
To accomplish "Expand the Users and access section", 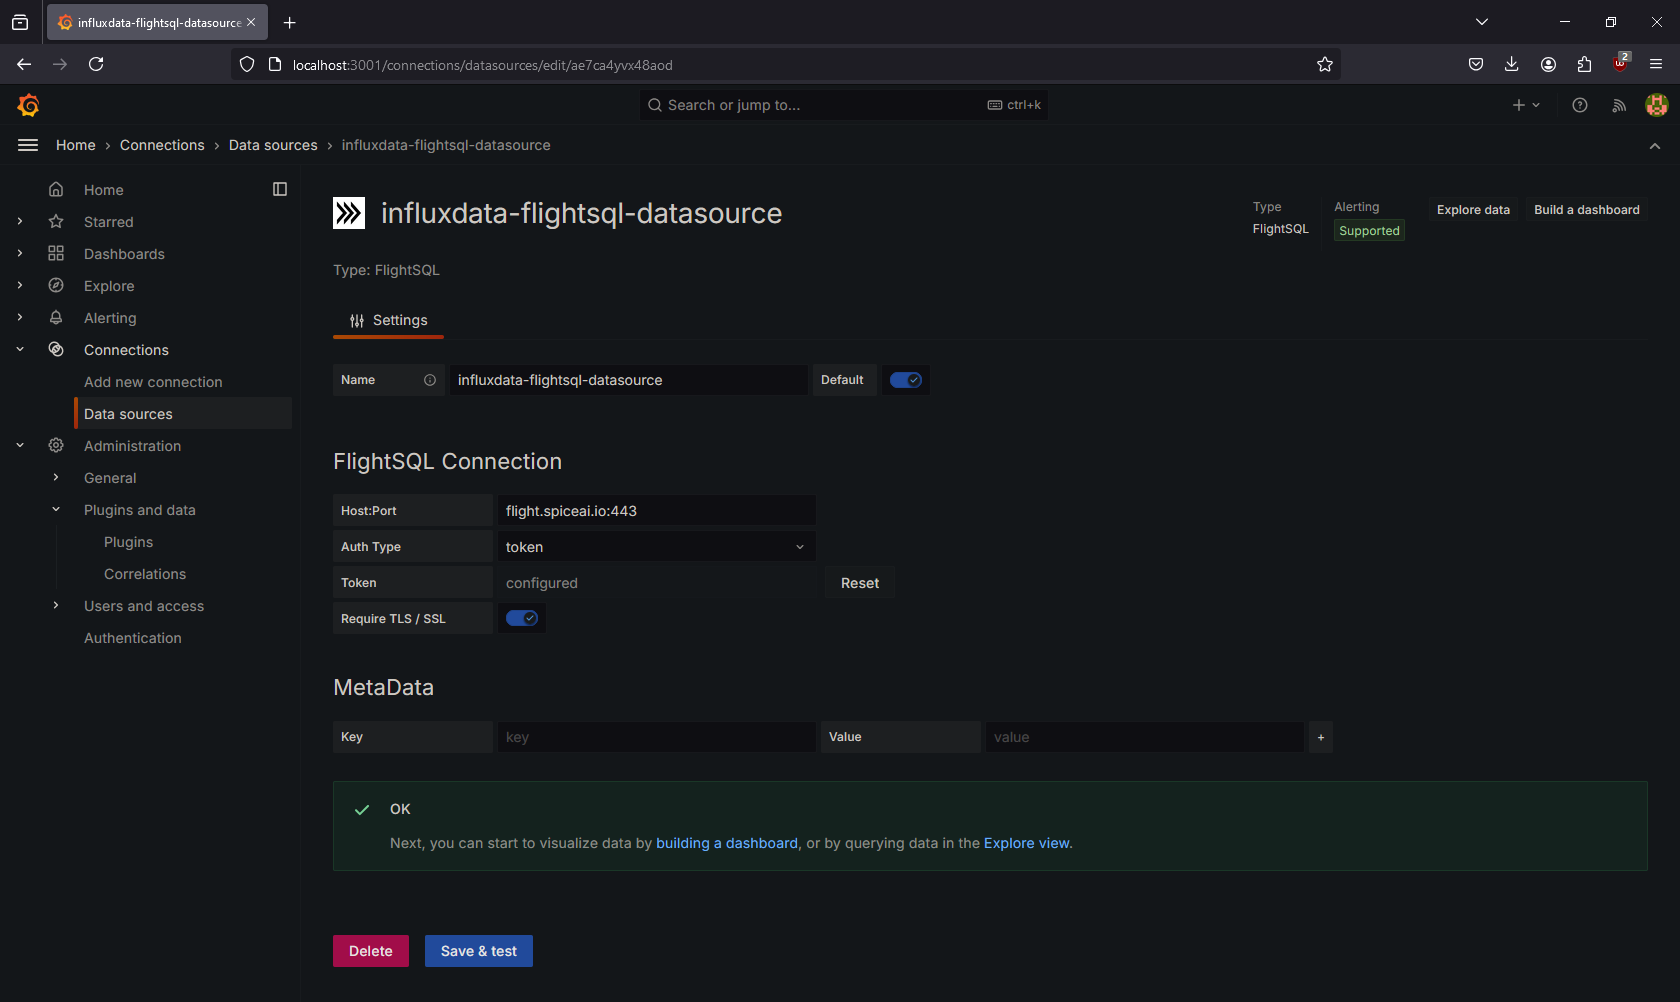I will [x=56, y=606].
